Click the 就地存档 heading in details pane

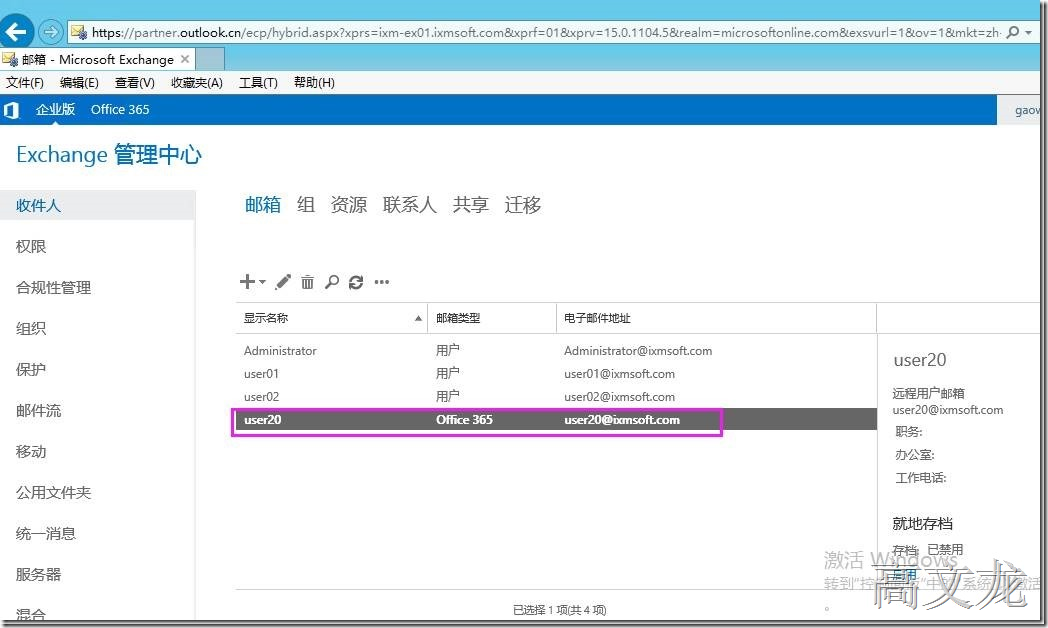pos(922,524)
